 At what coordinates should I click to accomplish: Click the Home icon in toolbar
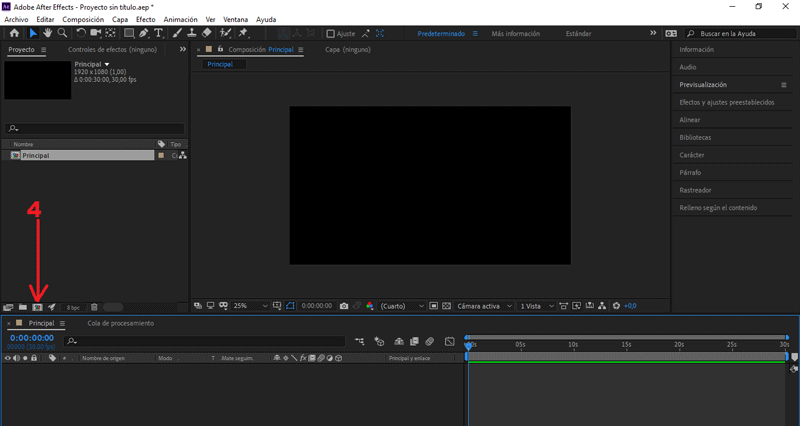click(14, 33)
